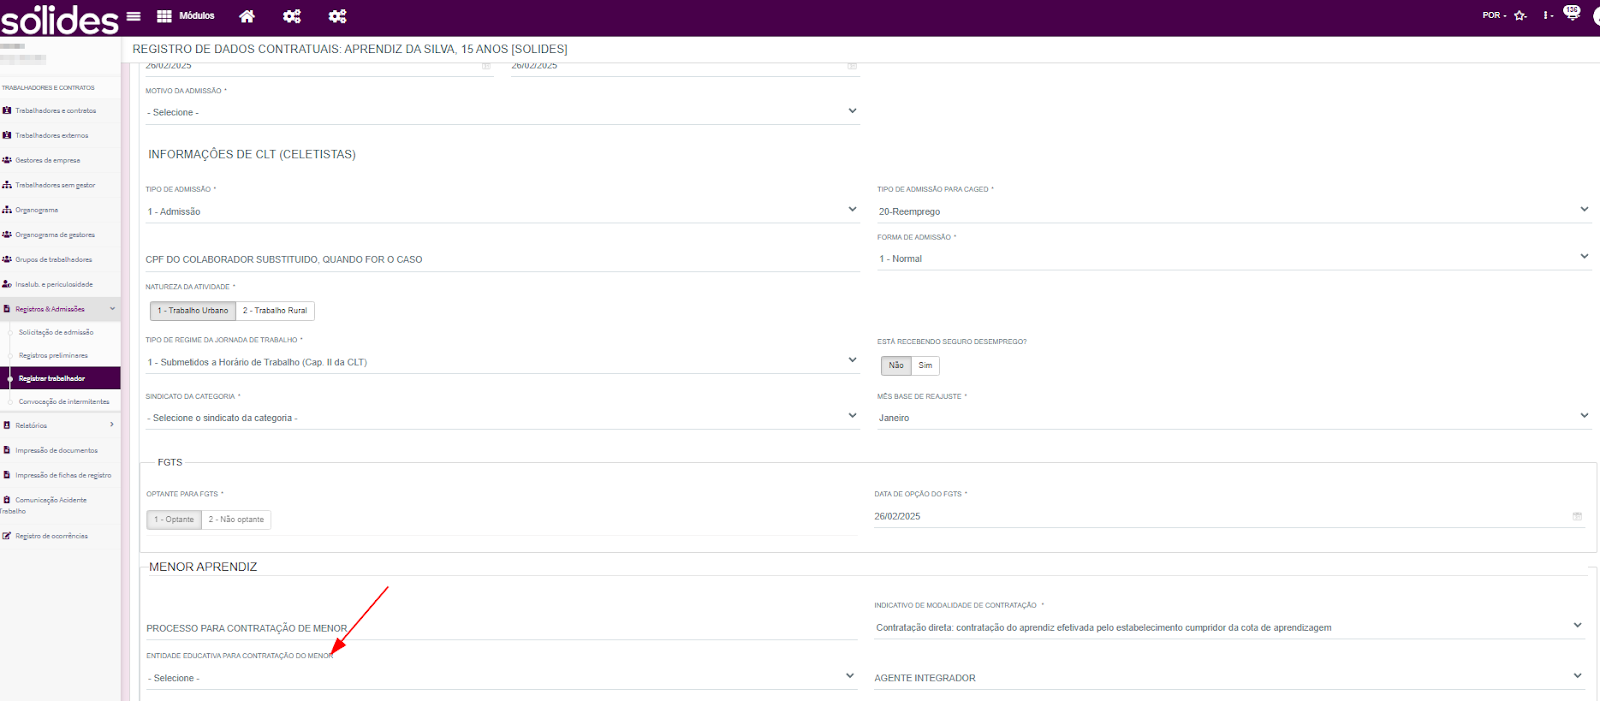Image resolution: width=1600 pixels, height=701 pixels.
Task: Open Impressão de documentos link
Action: click(56, 451)
